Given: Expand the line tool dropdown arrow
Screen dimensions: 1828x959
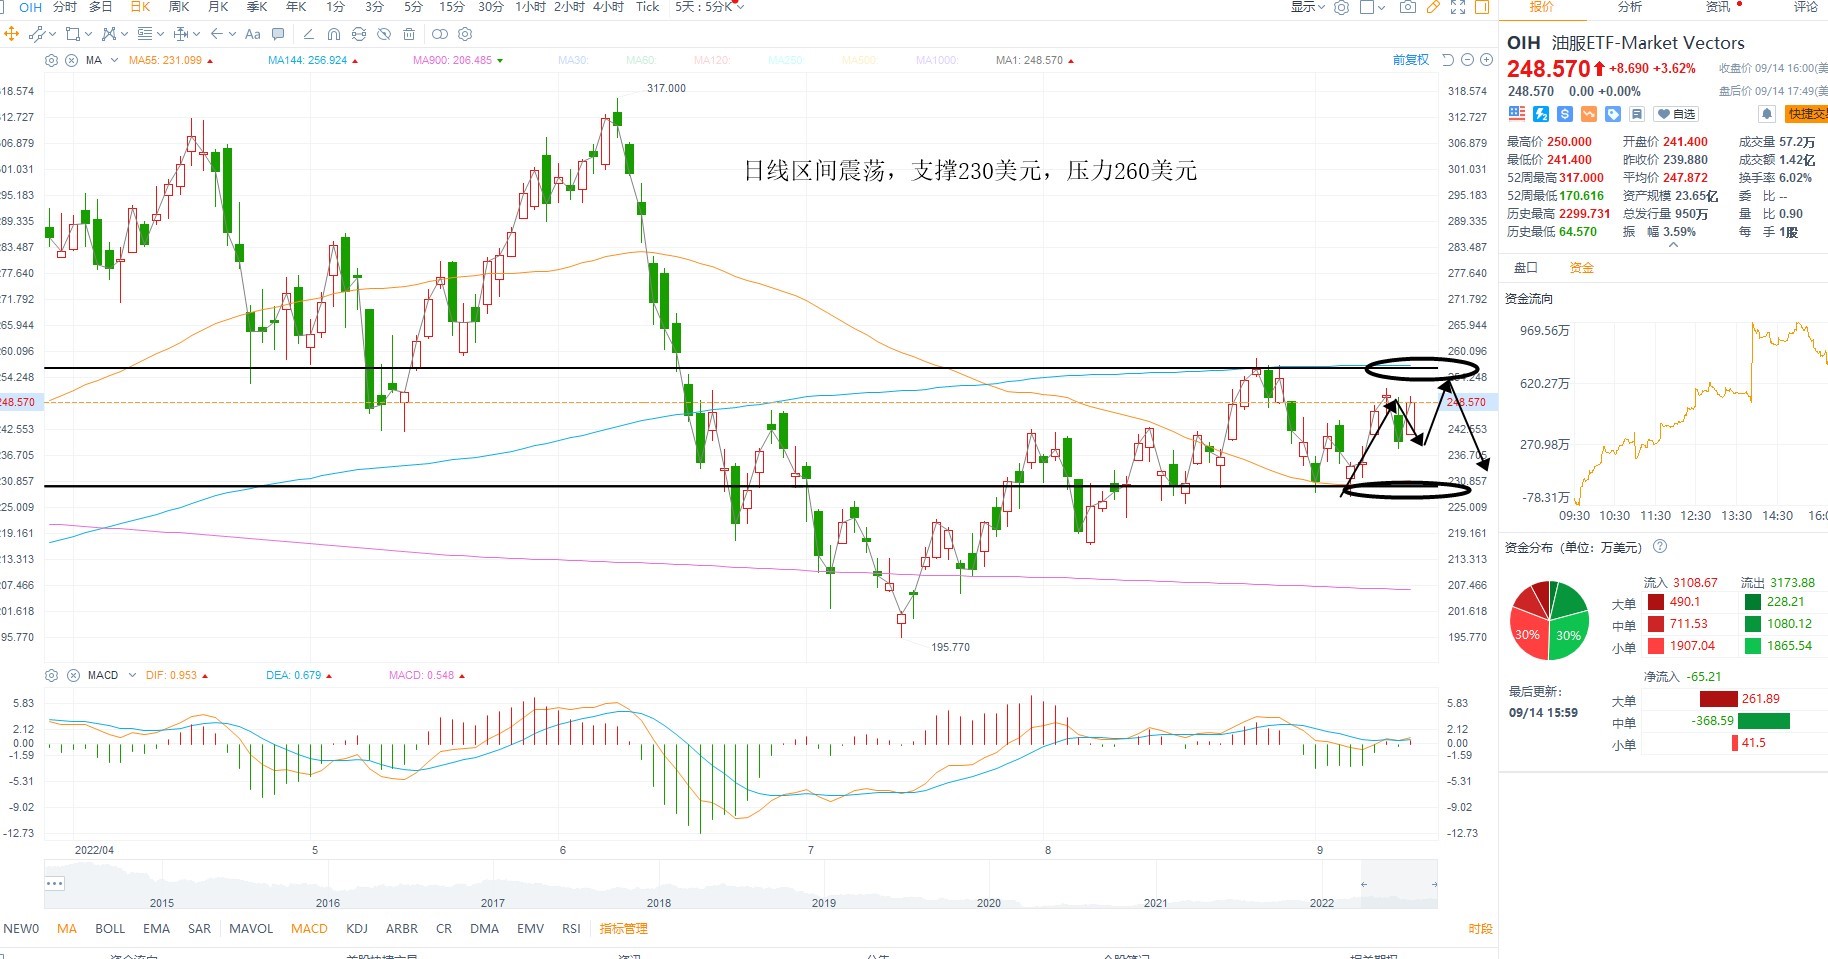Looking at the screenshot, I should pos(53,34).
